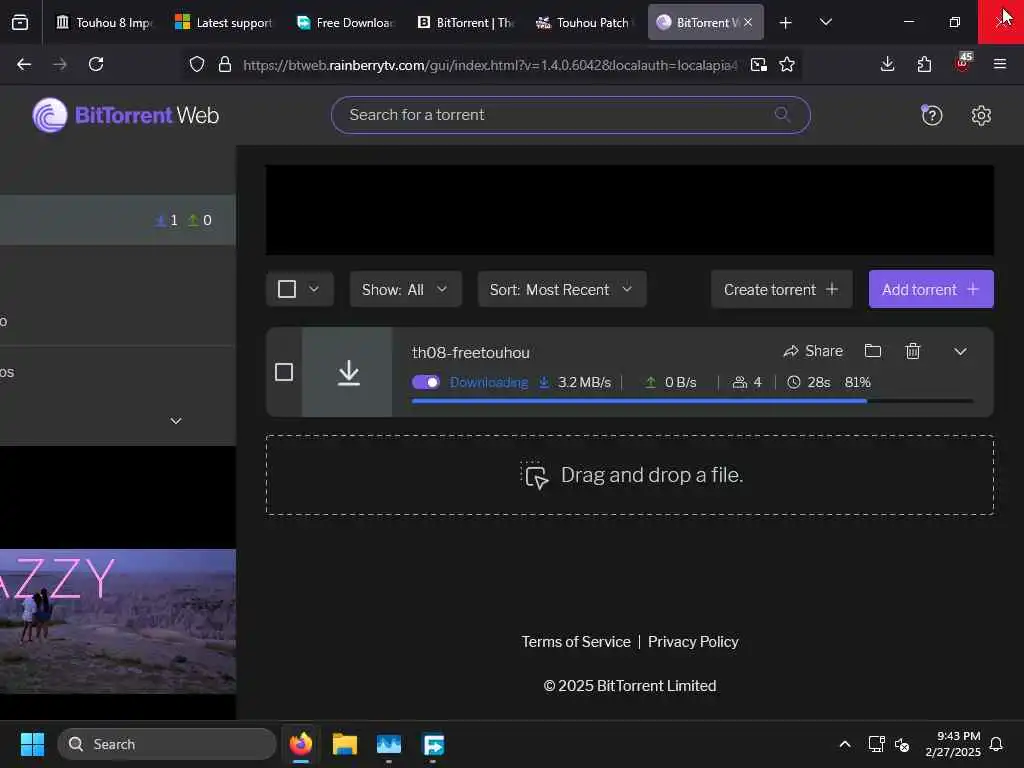Check the select-all torrents checkbox

(287, 289)
